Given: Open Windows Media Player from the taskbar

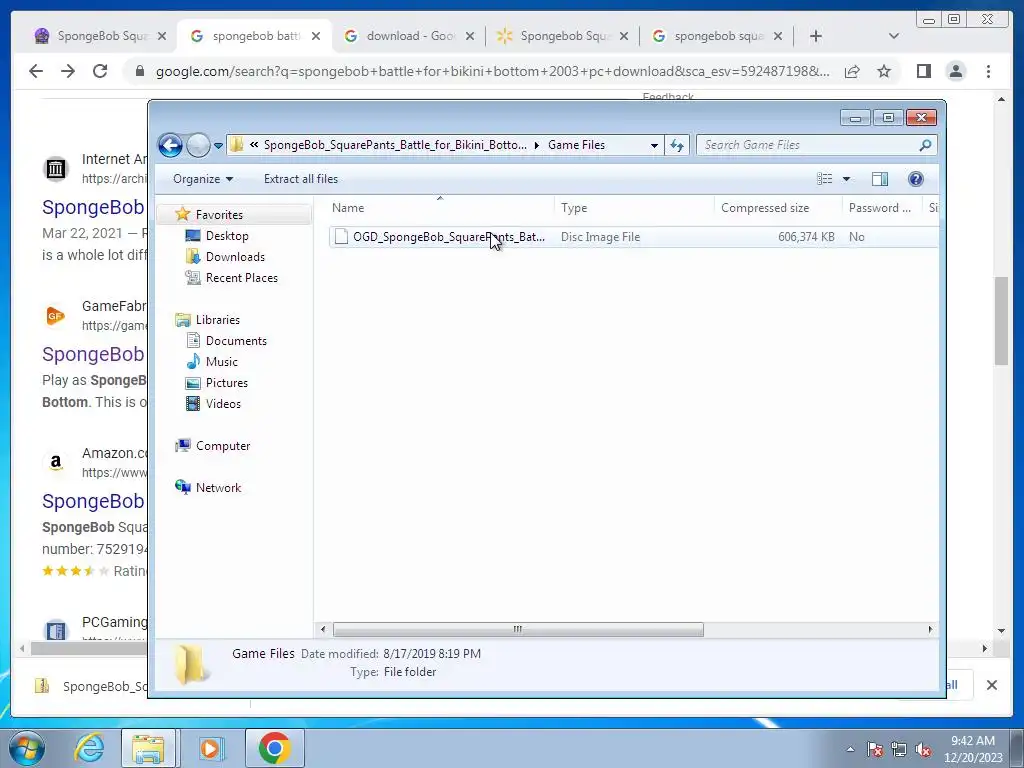Looking at the screenshot, I should (x=210, y=748).
